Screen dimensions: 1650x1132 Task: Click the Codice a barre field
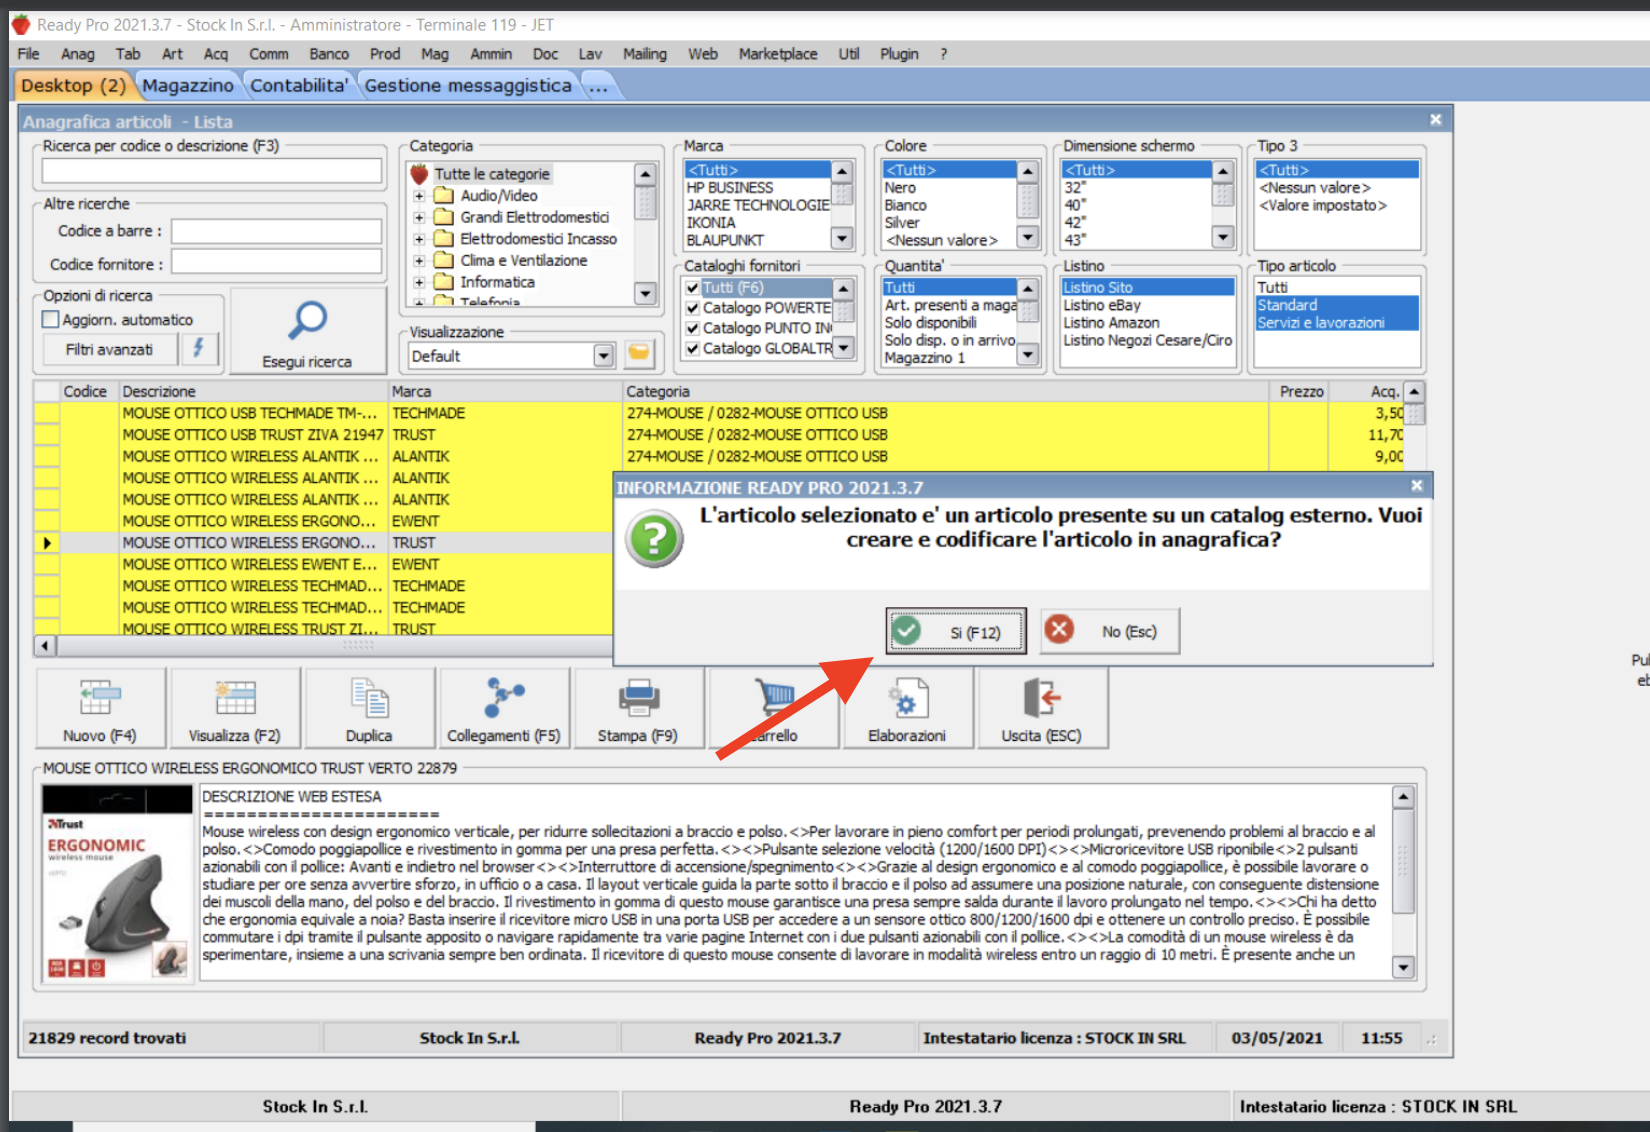coord(276,231)
